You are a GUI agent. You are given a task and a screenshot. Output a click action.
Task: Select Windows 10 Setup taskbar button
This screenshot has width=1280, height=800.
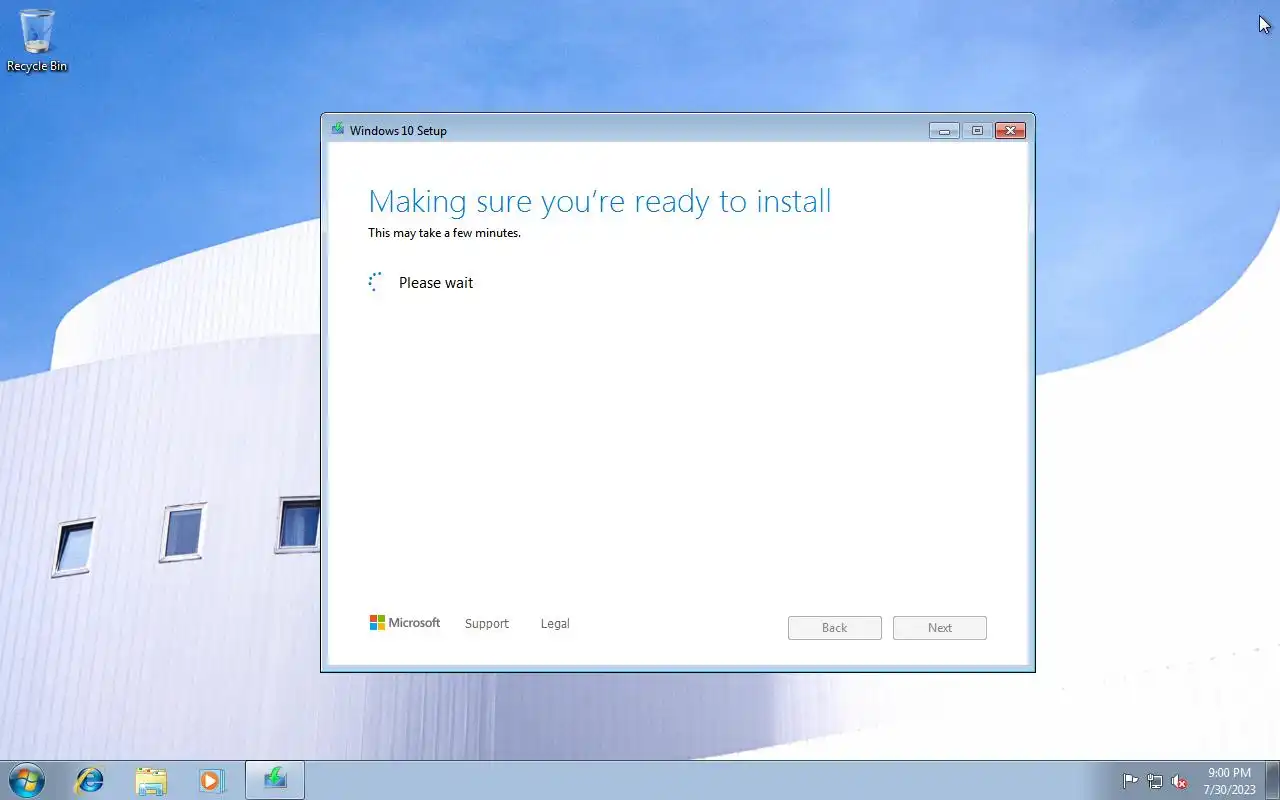(275, 780)
